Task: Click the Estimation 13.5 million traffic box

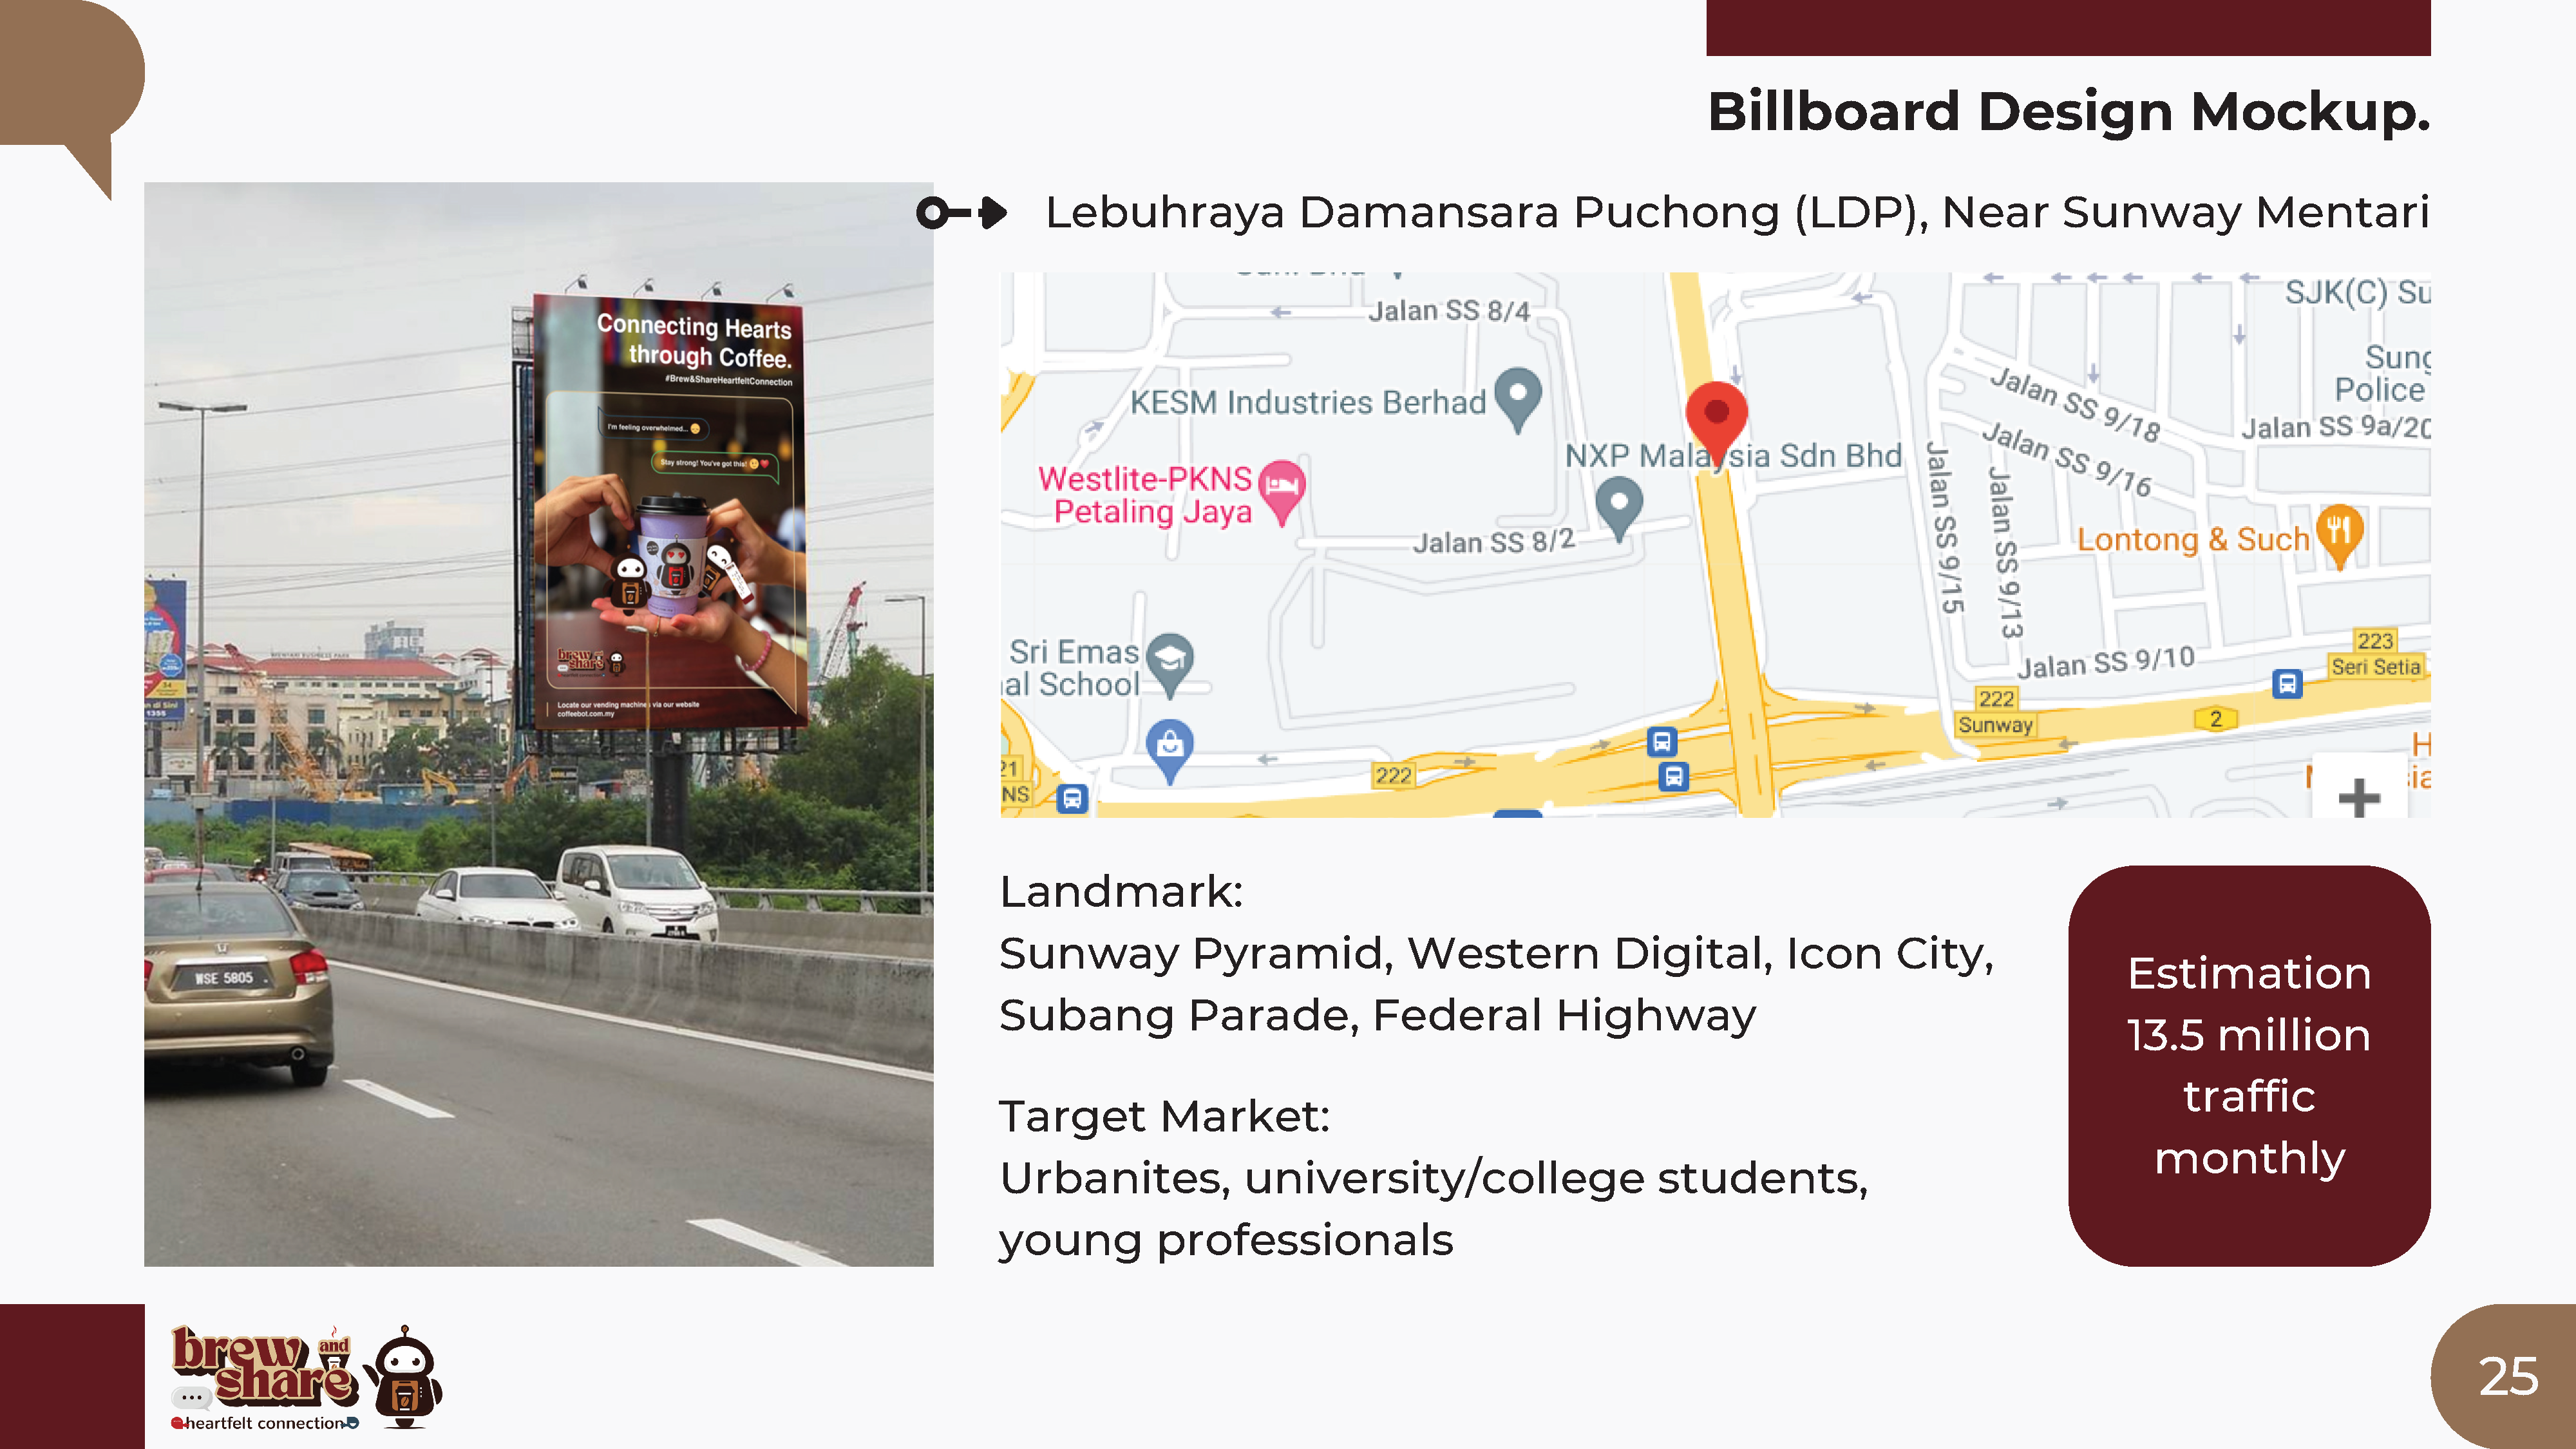Action: [x=2249, y=1066]
